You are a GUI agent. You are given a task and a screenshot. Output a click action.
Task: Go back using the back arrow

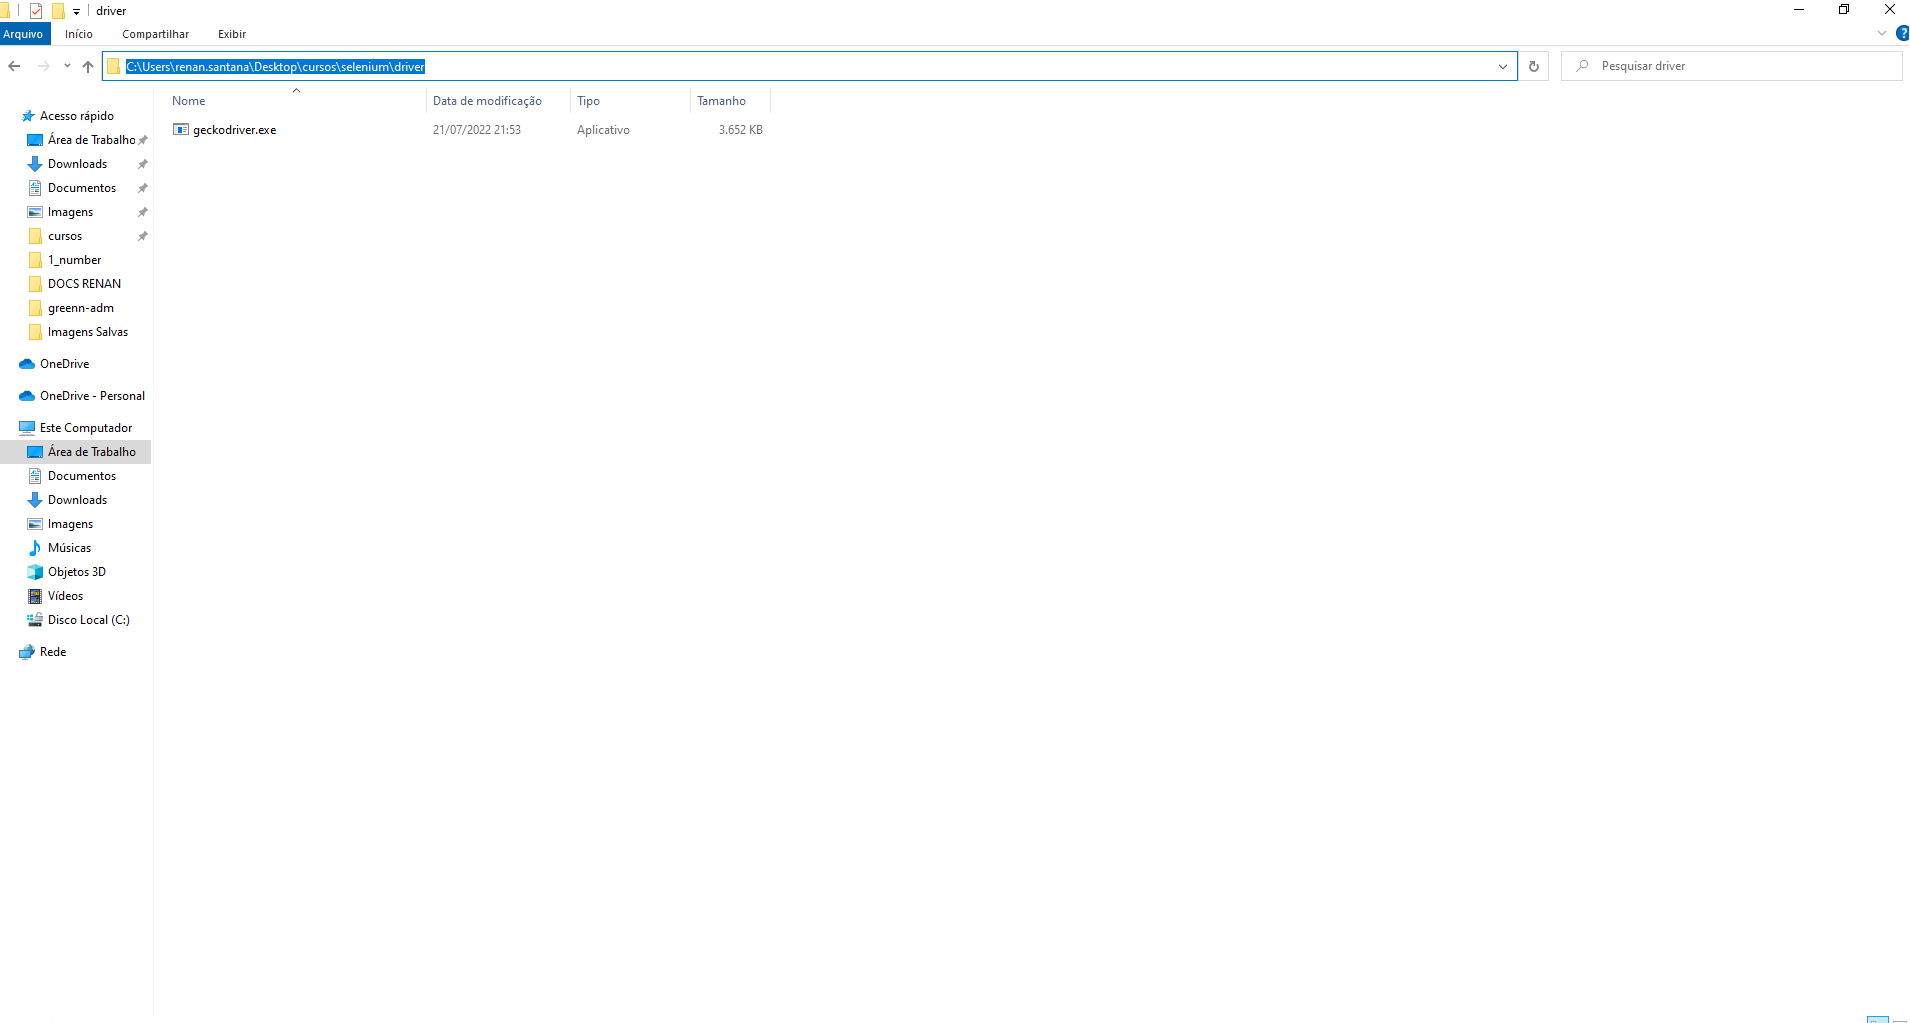14,66
